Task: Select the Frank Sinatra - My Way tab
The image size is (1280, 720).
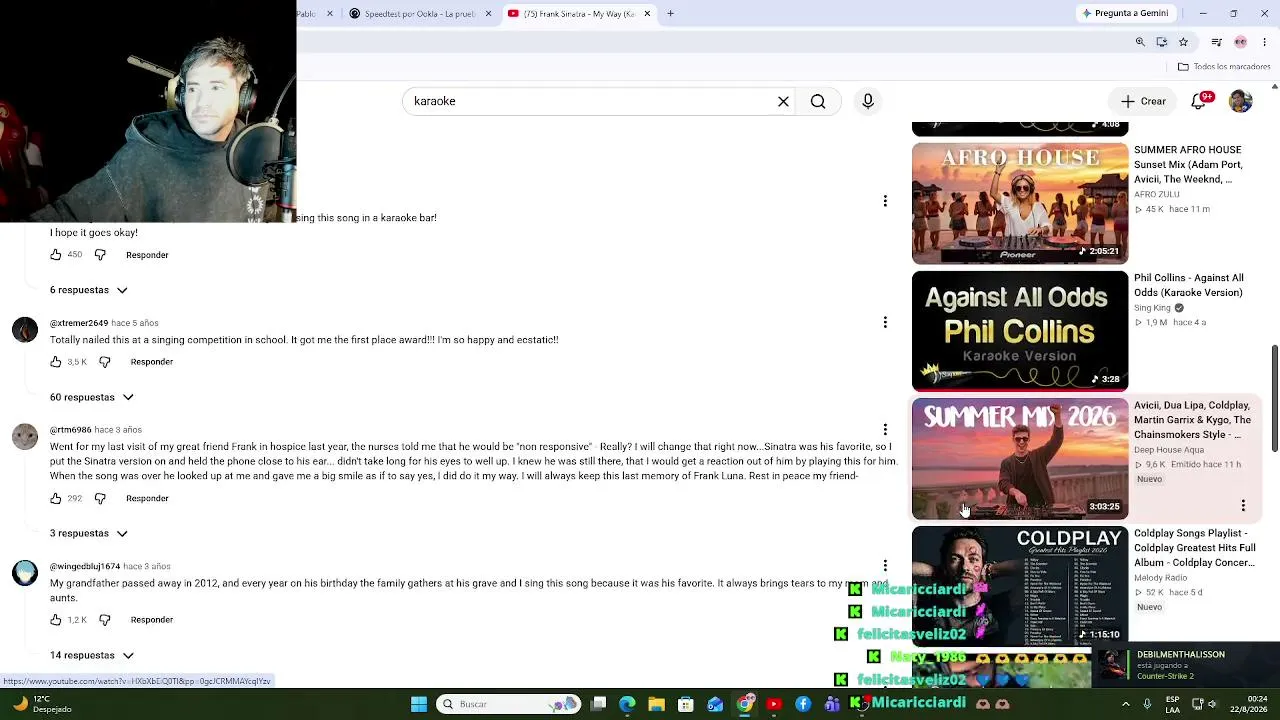Action: pos(578,14)
